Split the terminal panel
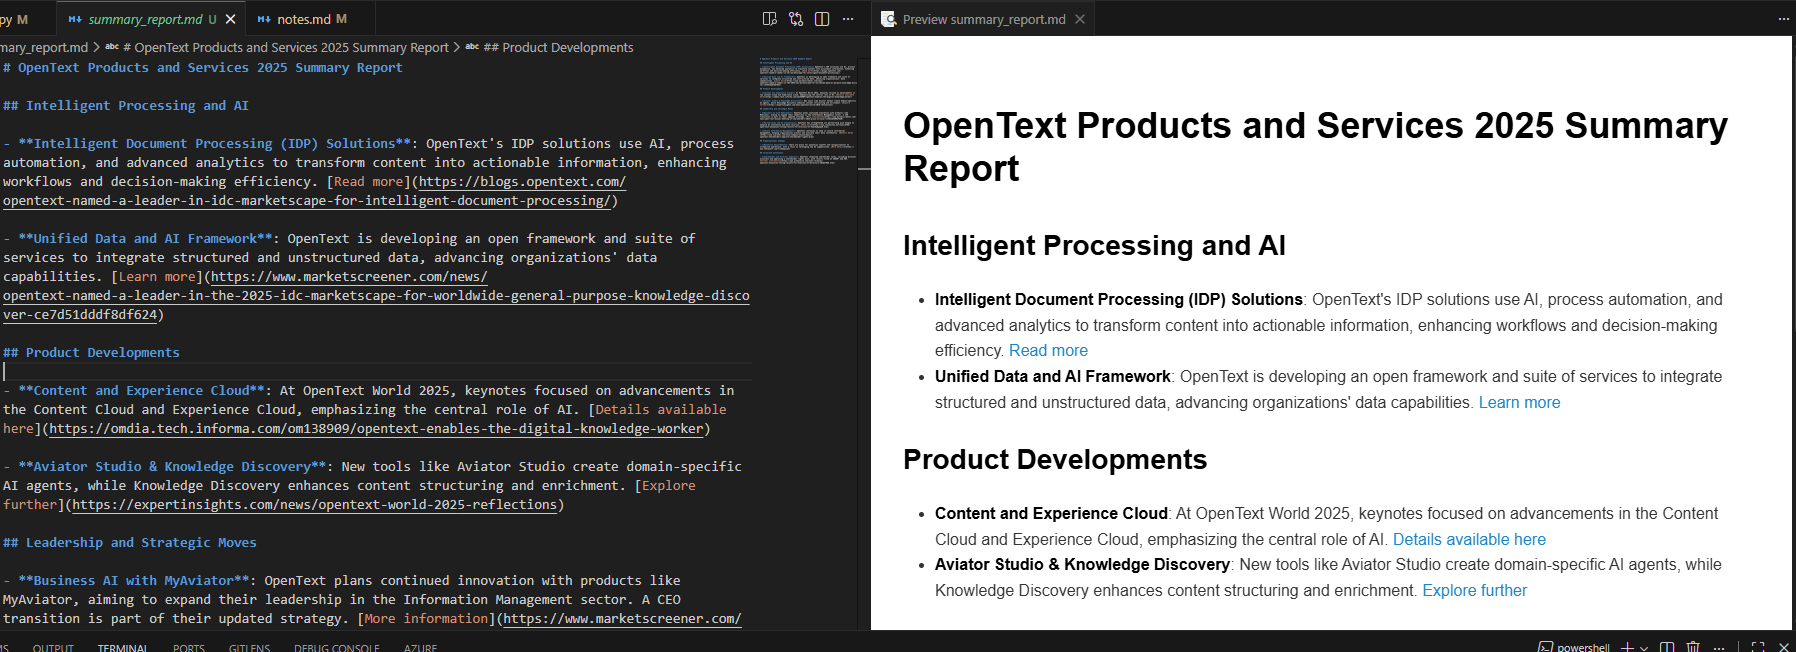Image resolution: width=1796 pixels, height=652 pixels. pyautogui.click(x=1667, y=647)
